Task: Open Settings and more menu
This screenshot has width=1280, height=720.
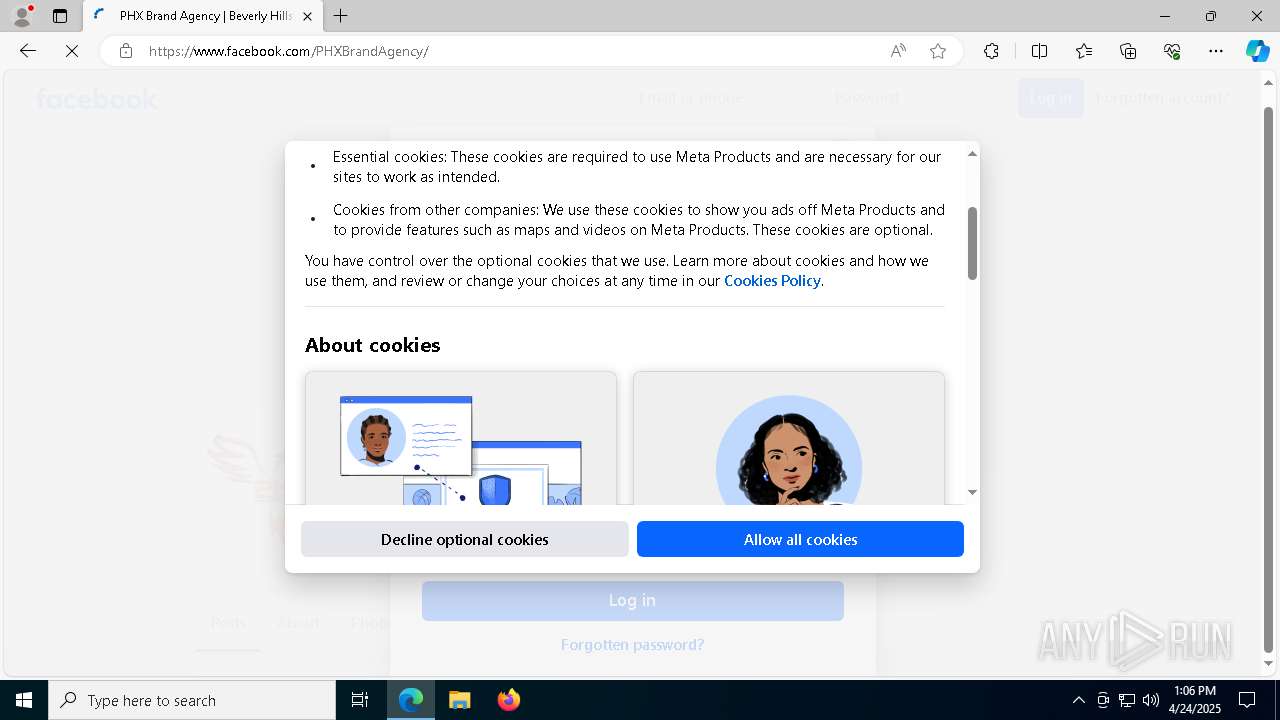Action: click(x=1216, y=51)
